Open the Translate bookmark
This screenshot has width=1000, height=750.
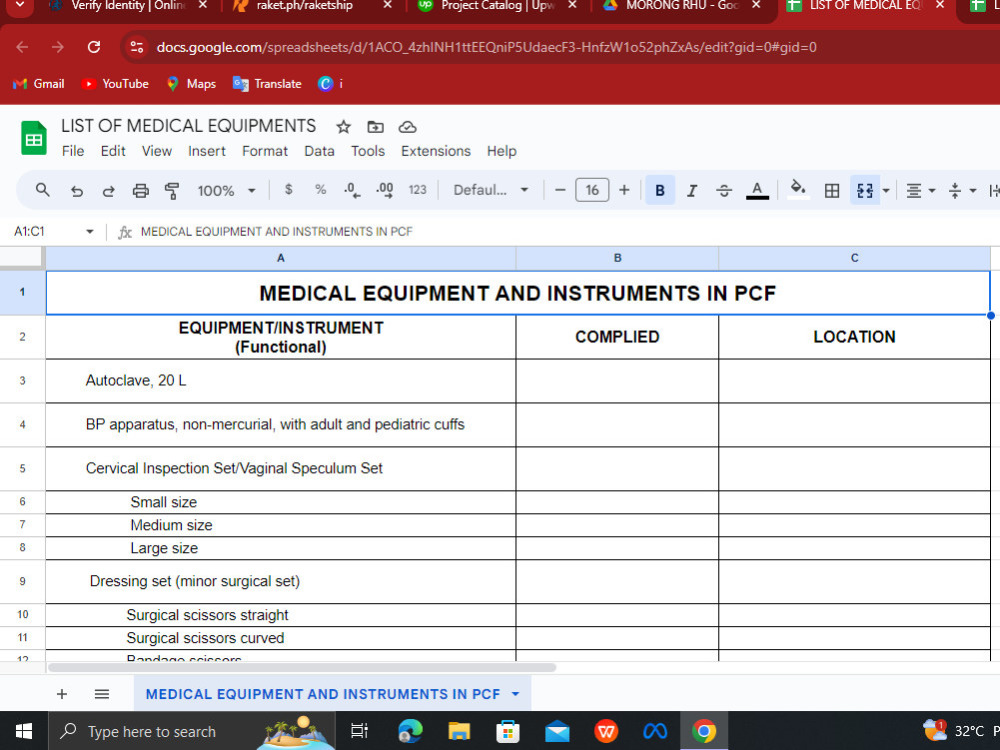coord(267,84)
